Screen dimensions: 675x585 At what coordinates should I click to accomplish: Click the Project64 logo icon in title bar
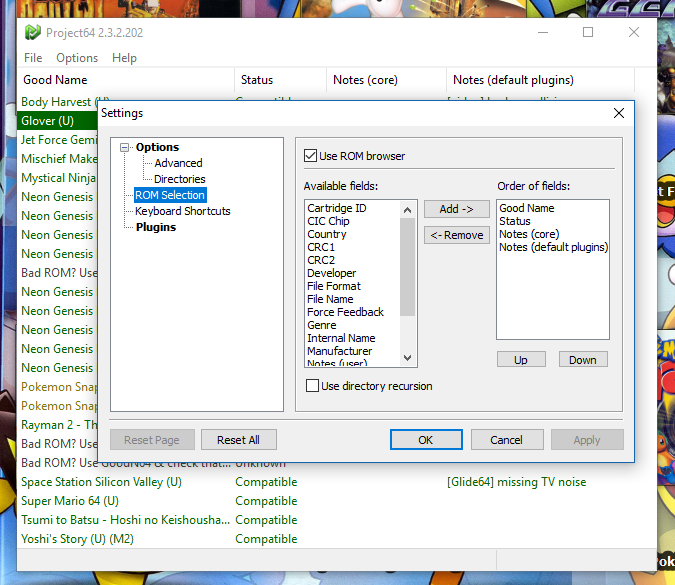click(x=33, y=32)
